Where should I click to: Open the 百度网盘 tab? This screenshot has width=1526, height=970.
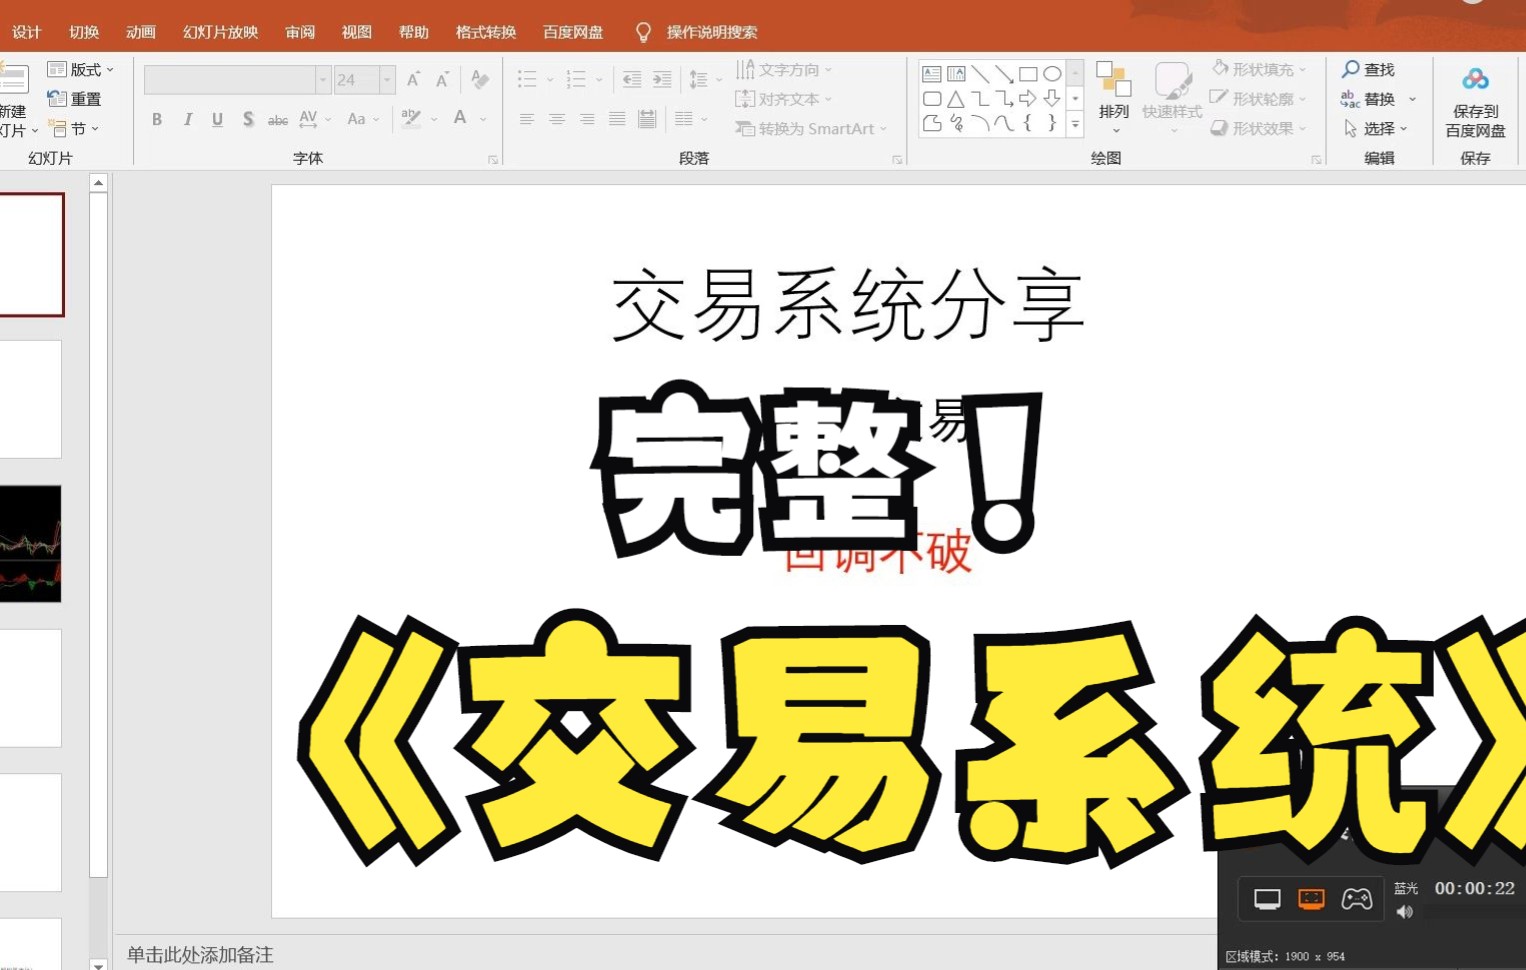(573, 32)
